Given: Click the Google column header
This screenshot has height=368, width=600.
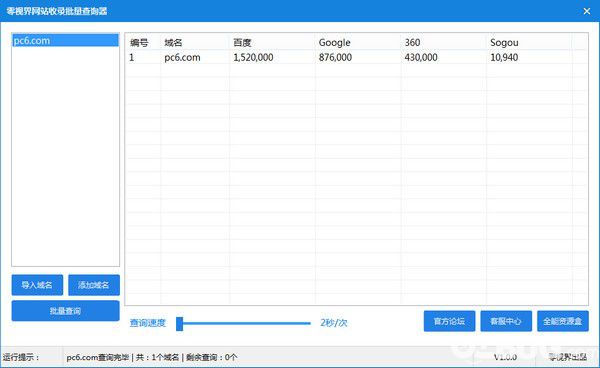Looking at the screenshot, I should click(x=334, y=42).
